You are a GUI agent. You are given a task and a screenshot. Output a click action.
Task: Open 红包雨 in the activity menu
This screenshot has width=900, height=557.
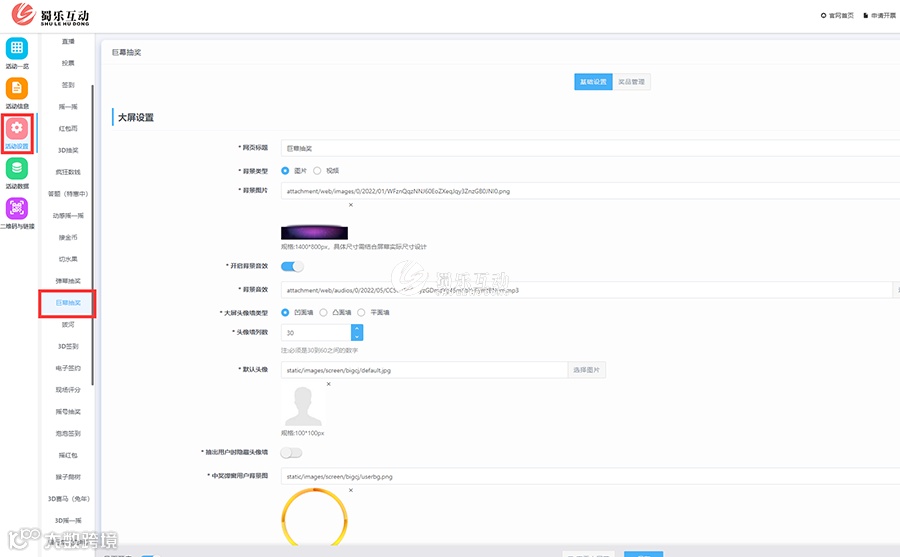(x=68, y=129)
